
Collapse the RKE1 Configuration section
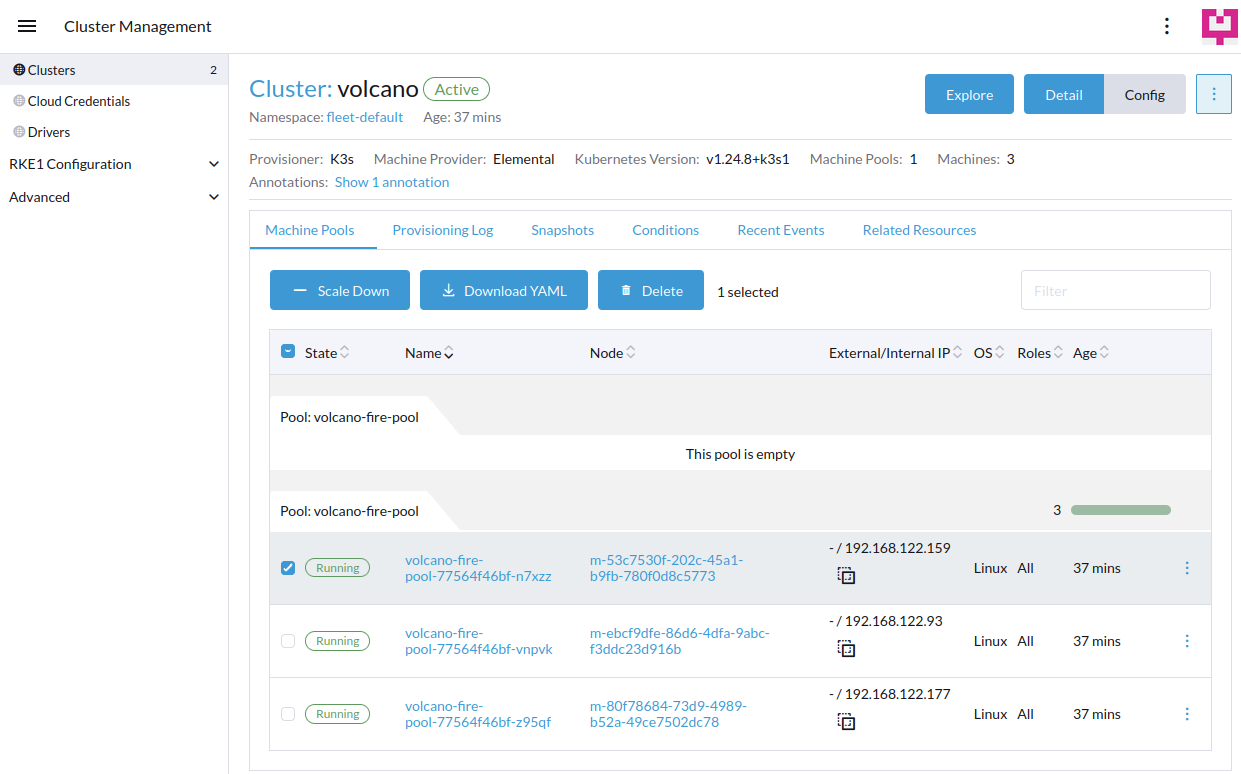113,164
